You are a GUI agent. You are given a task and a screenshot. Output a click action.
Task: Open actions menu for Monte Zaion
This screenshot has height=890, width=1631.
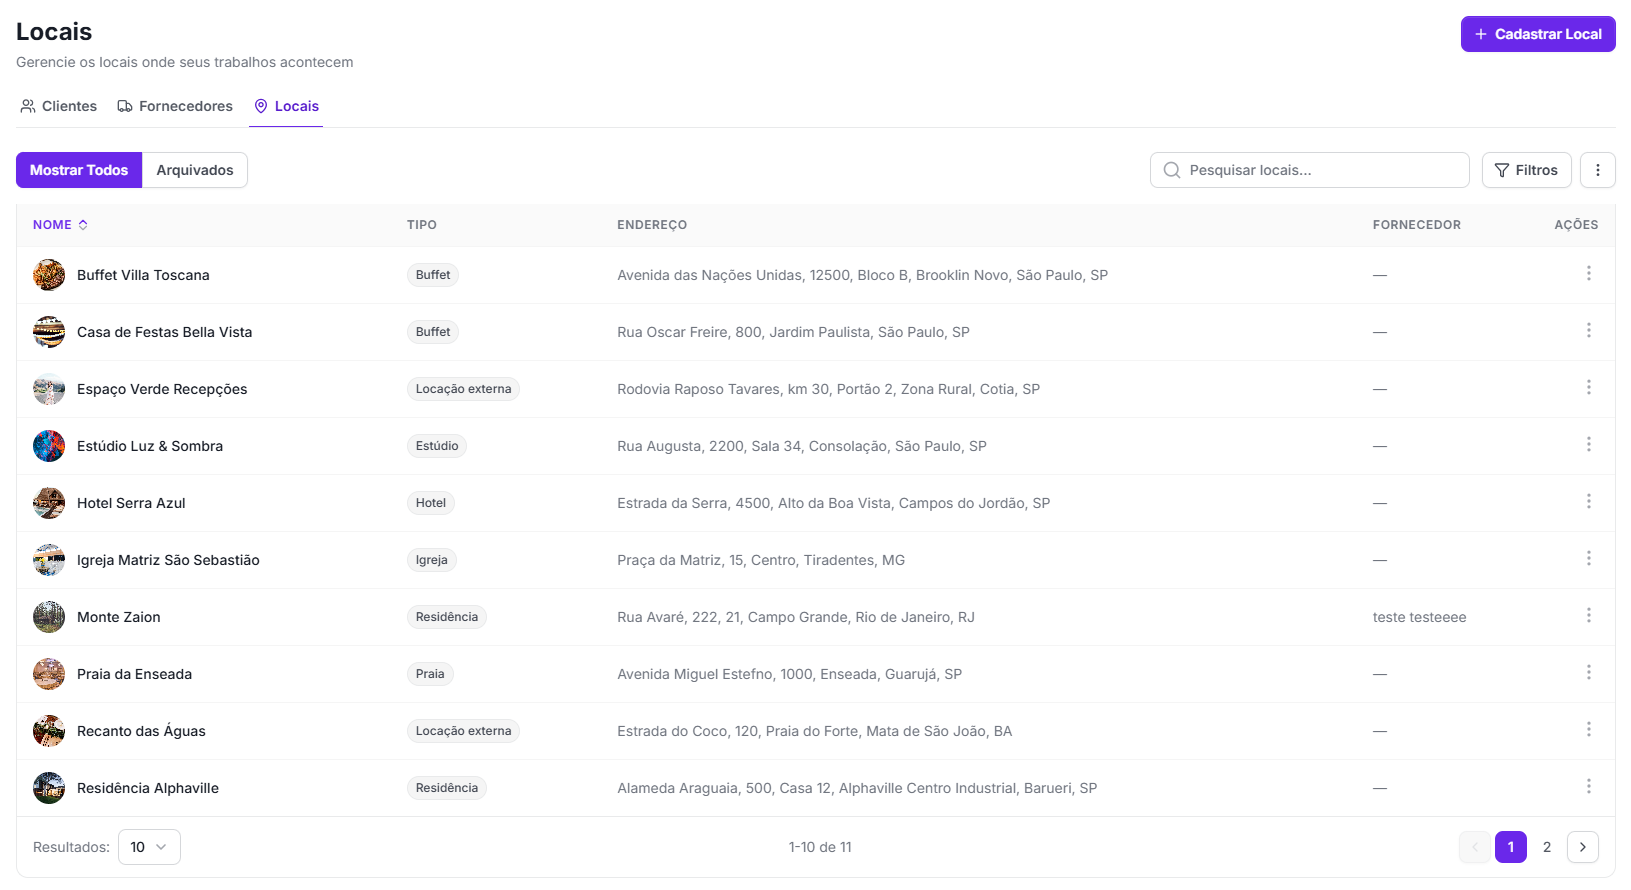(1588, 616)
